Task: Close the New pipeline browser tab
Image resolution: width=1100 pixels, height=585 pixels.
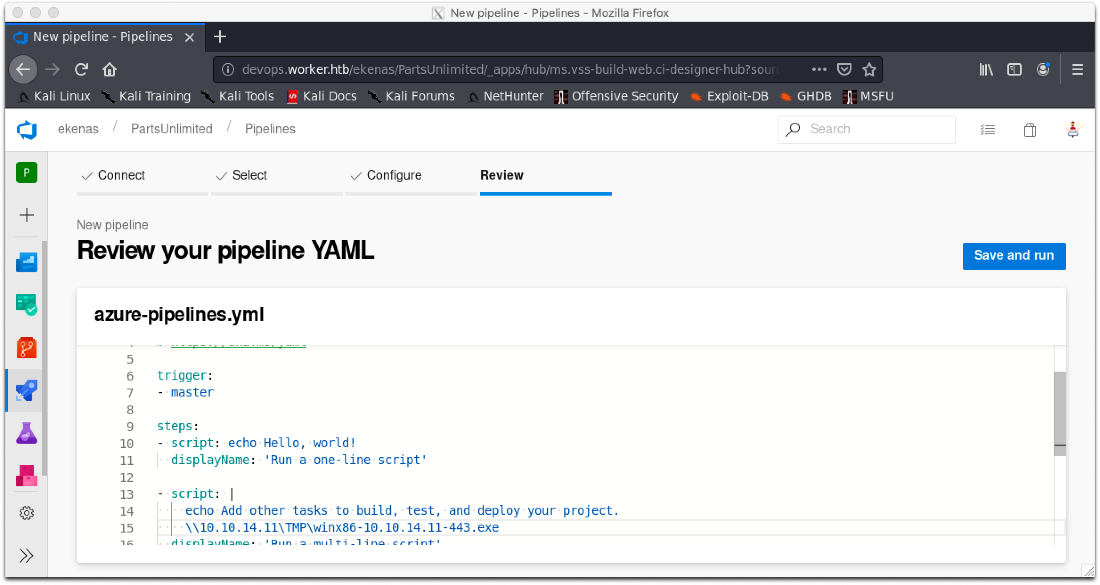Action: (189, 37)
